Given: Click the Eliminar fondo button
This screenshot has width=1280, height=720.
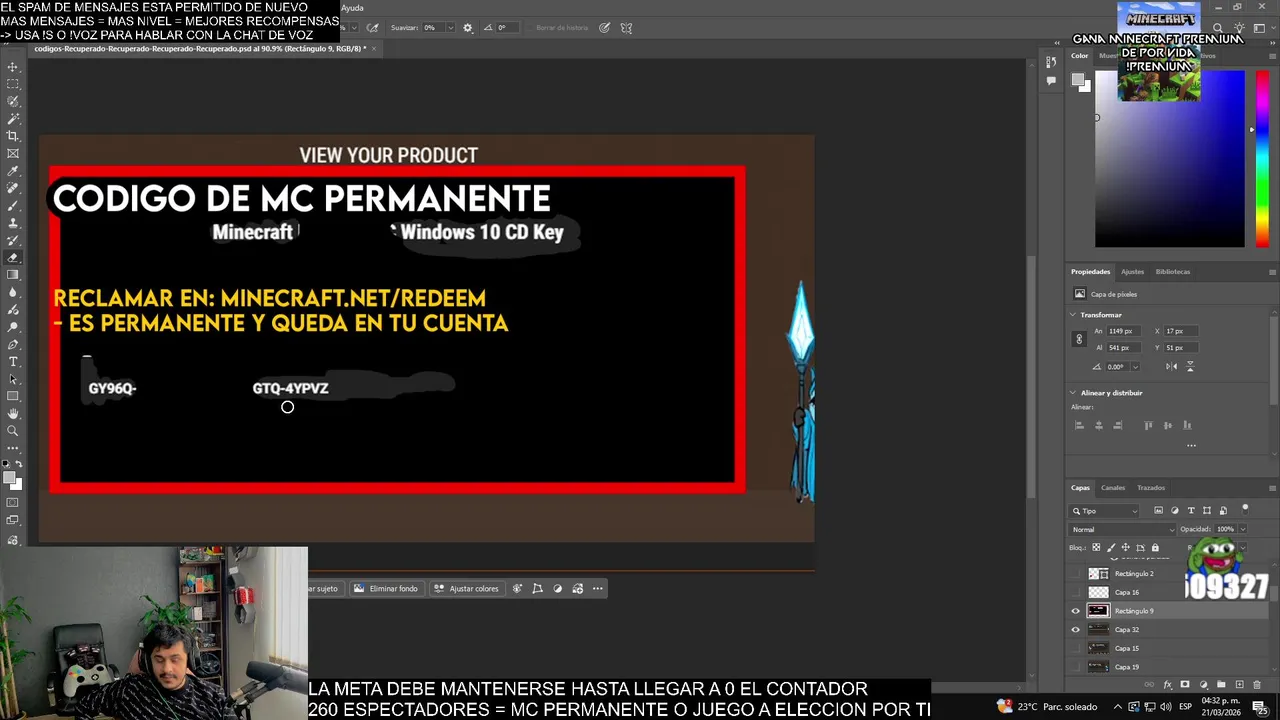Looking at the screenshot, I should coord(386,589).
